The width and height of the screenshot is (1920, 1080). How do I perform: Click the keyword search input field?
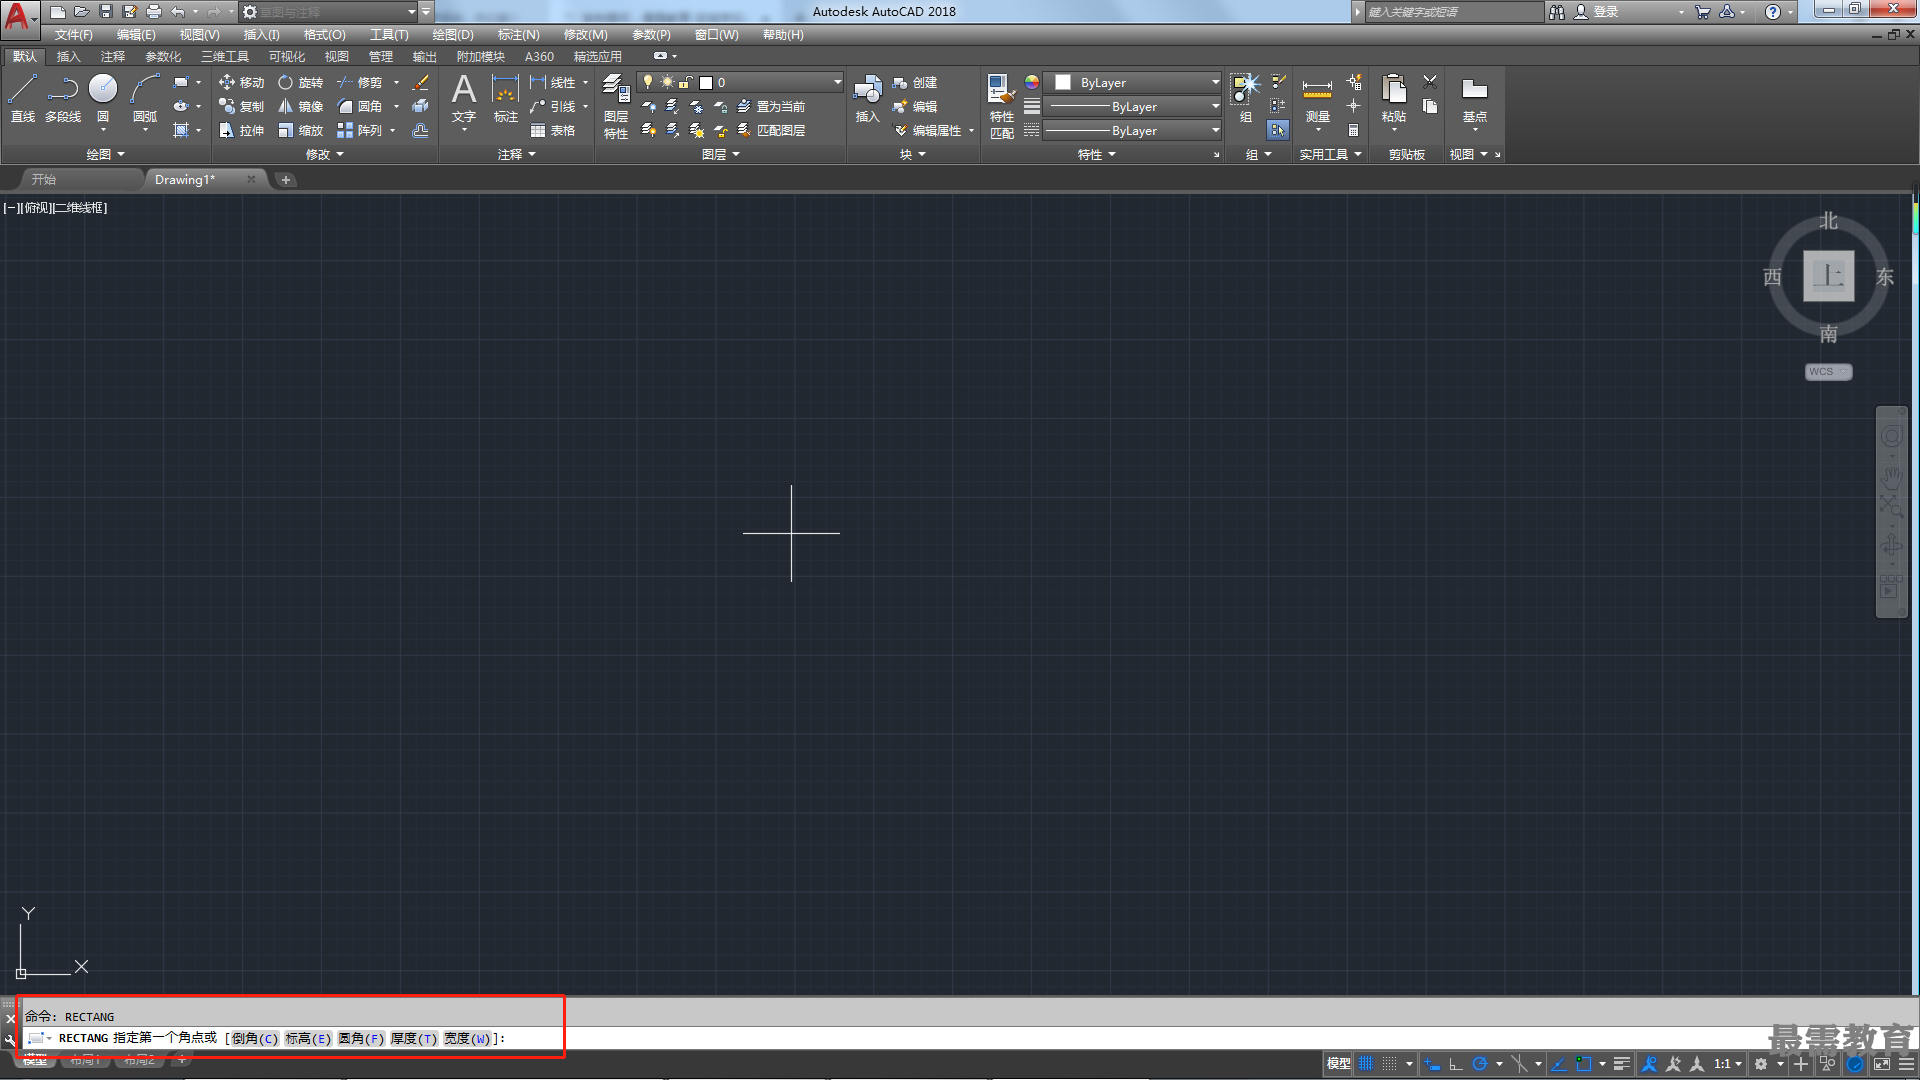(1453, 12)
